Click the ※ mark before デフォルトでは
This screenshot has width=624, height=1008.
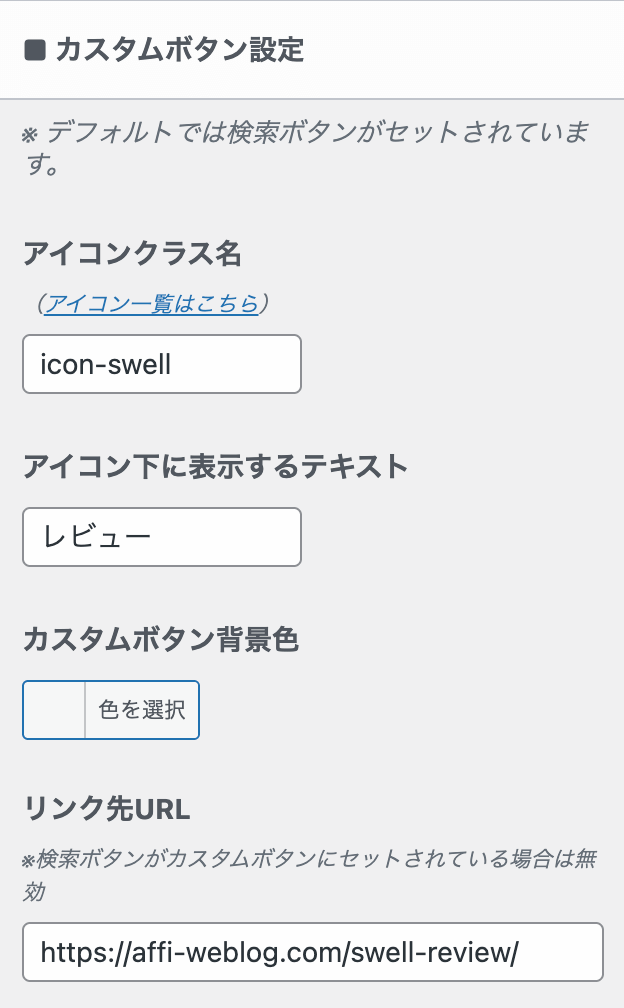point(29,134)
